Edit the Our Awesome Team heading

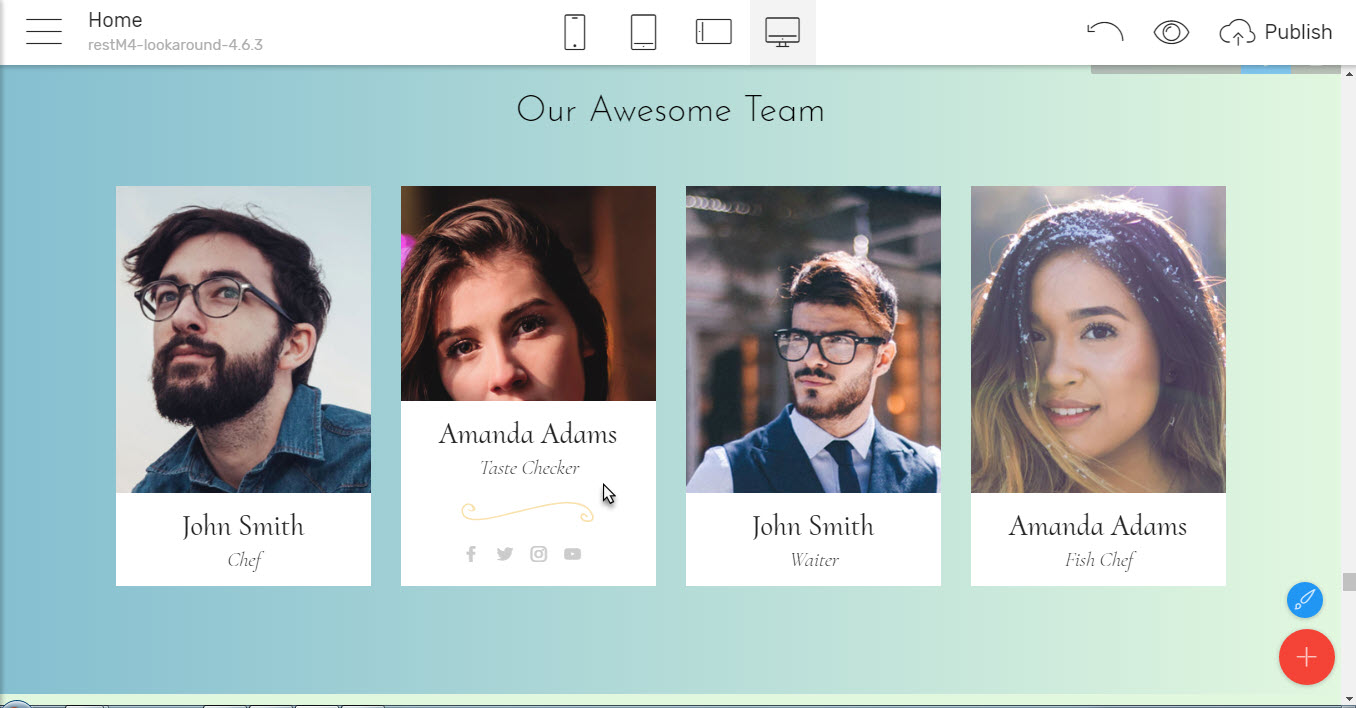tap(671, 110)
